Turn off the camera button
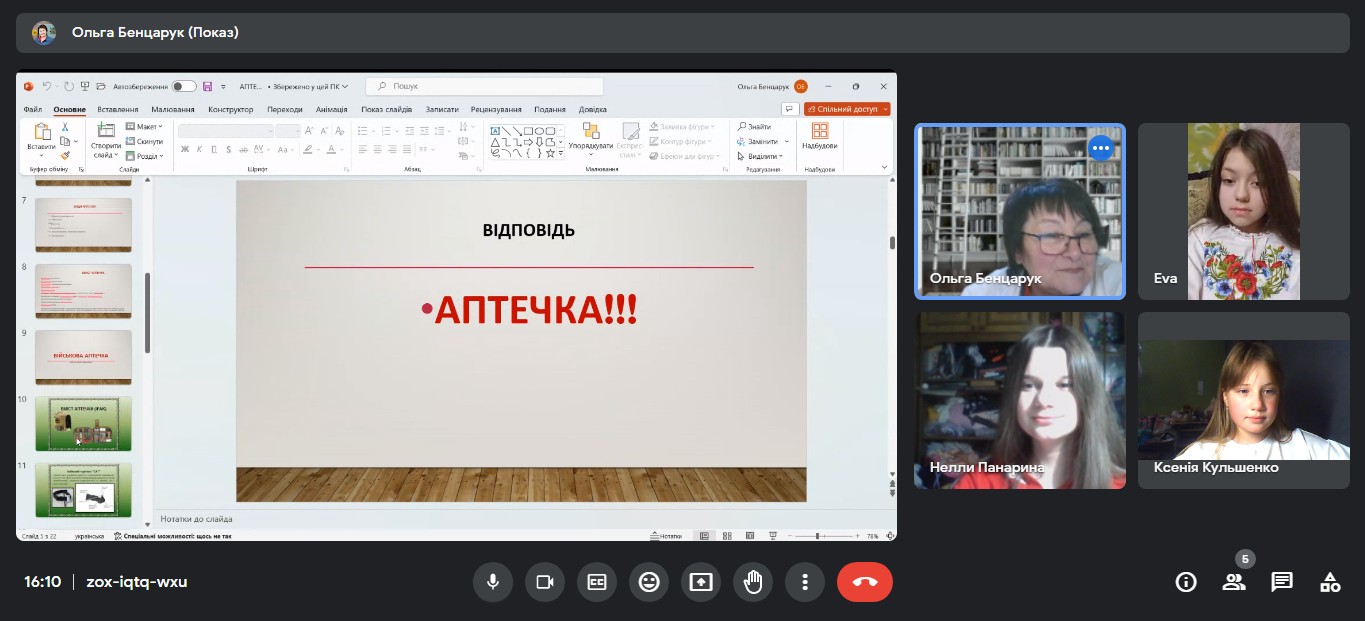 545,582
